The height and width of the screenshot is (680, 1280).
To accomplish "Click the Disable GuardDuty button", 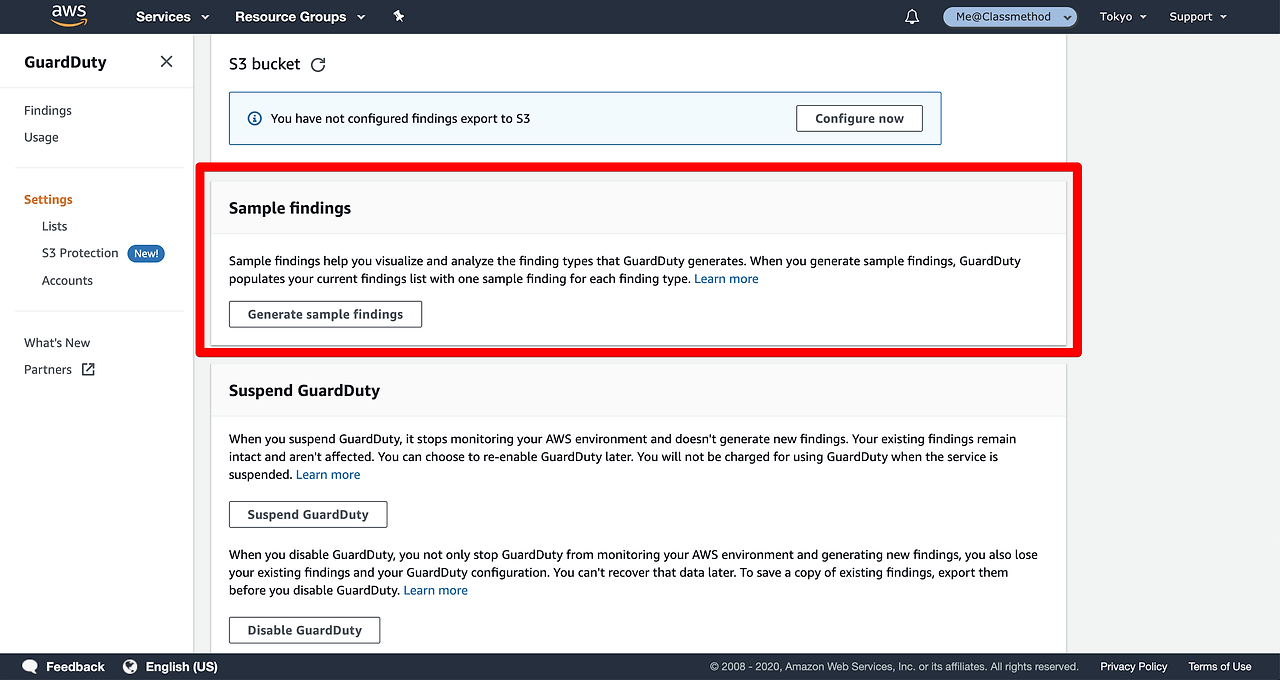I will [304, 630].
